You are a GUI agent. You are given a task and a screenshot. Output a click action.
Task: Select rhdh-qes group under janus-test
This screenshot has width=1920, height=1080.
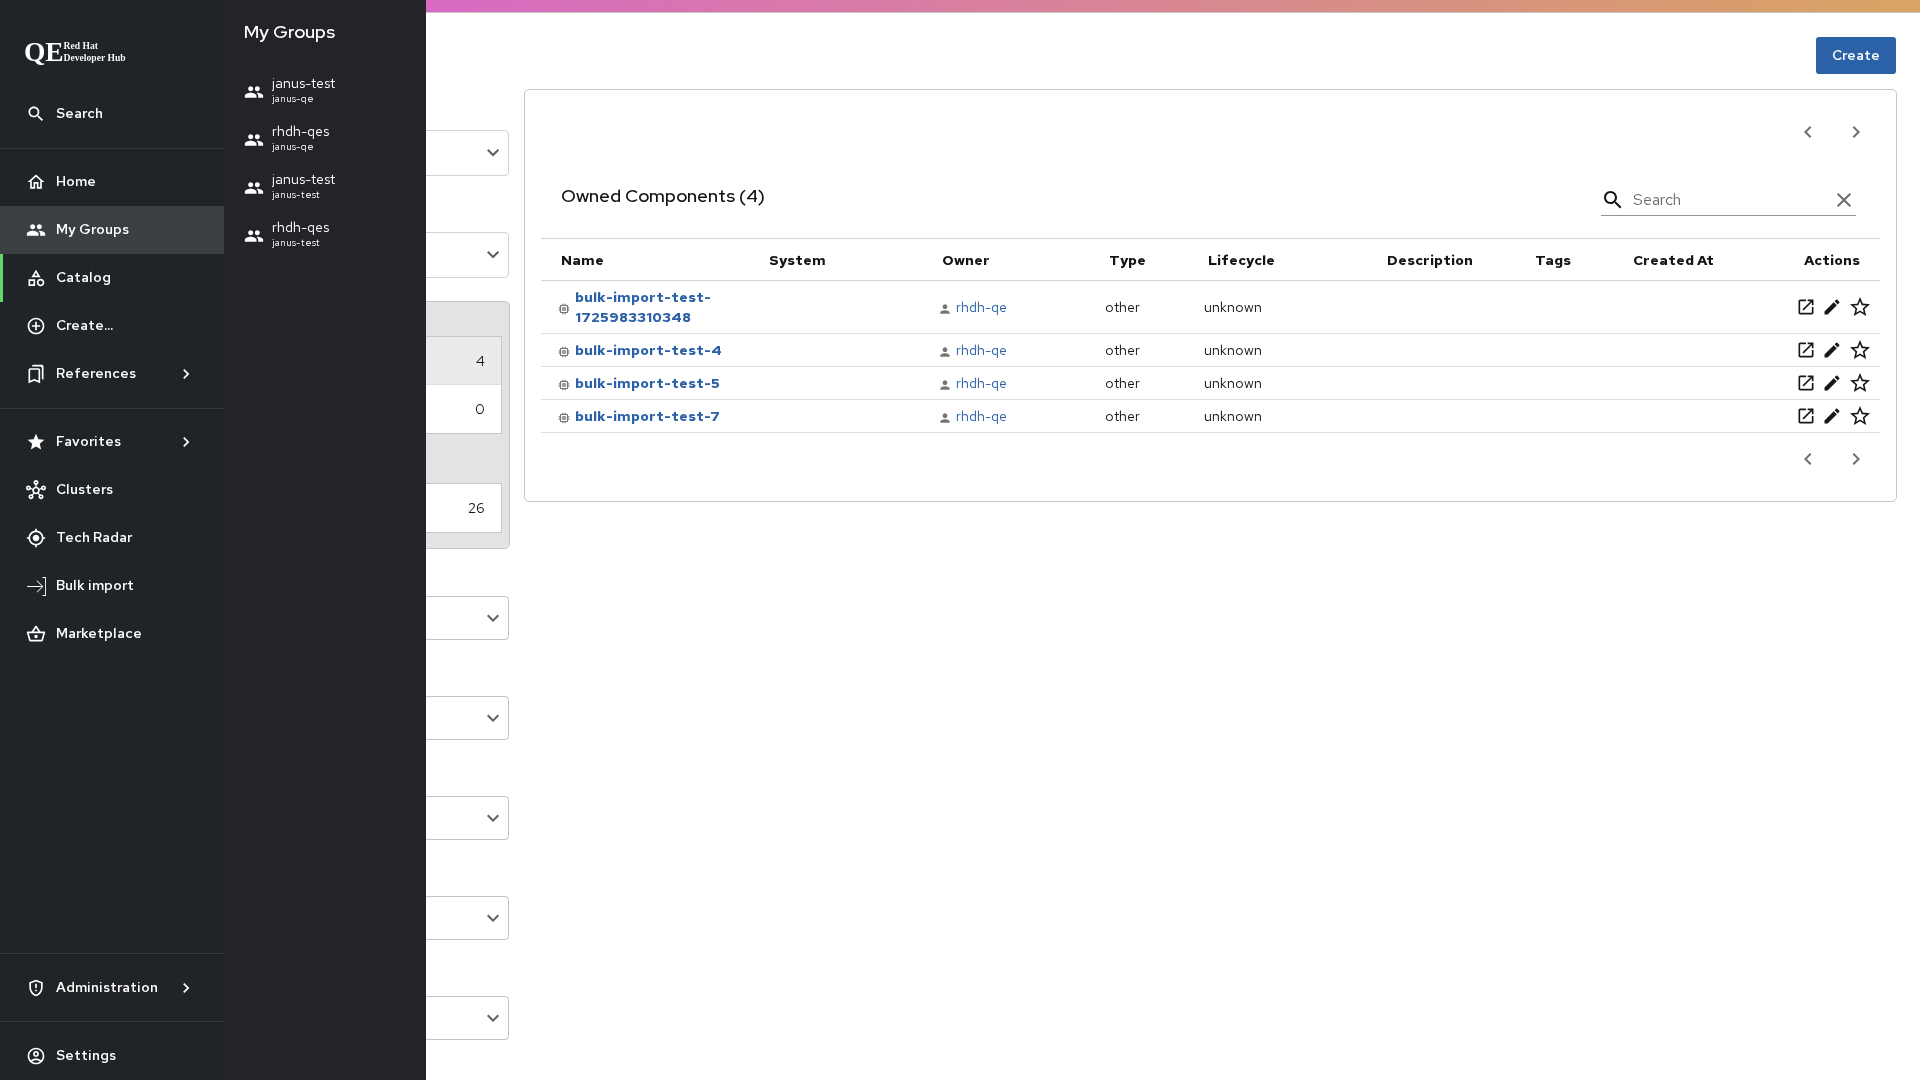pyautogui.click(x=300, y=234)
